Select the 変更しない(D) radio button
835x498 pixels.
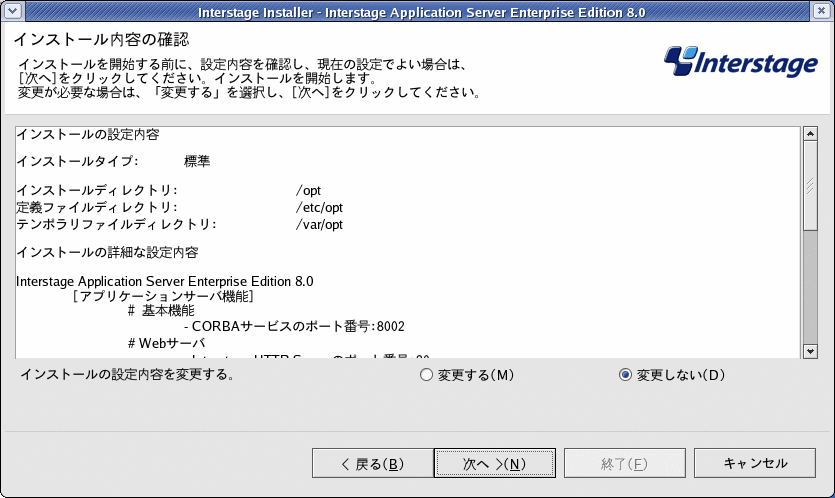coord(625,375)
